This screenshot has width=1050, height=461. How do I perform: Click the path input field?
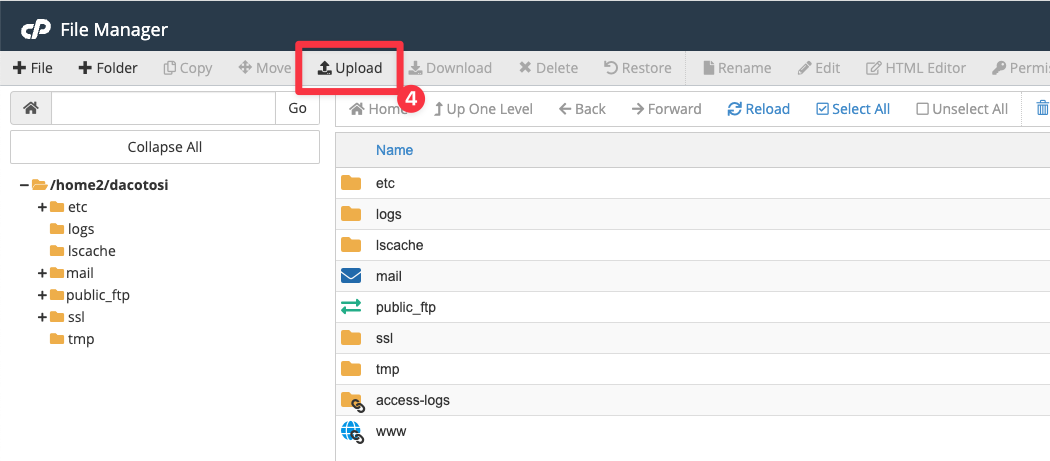[x=163, y=108]
